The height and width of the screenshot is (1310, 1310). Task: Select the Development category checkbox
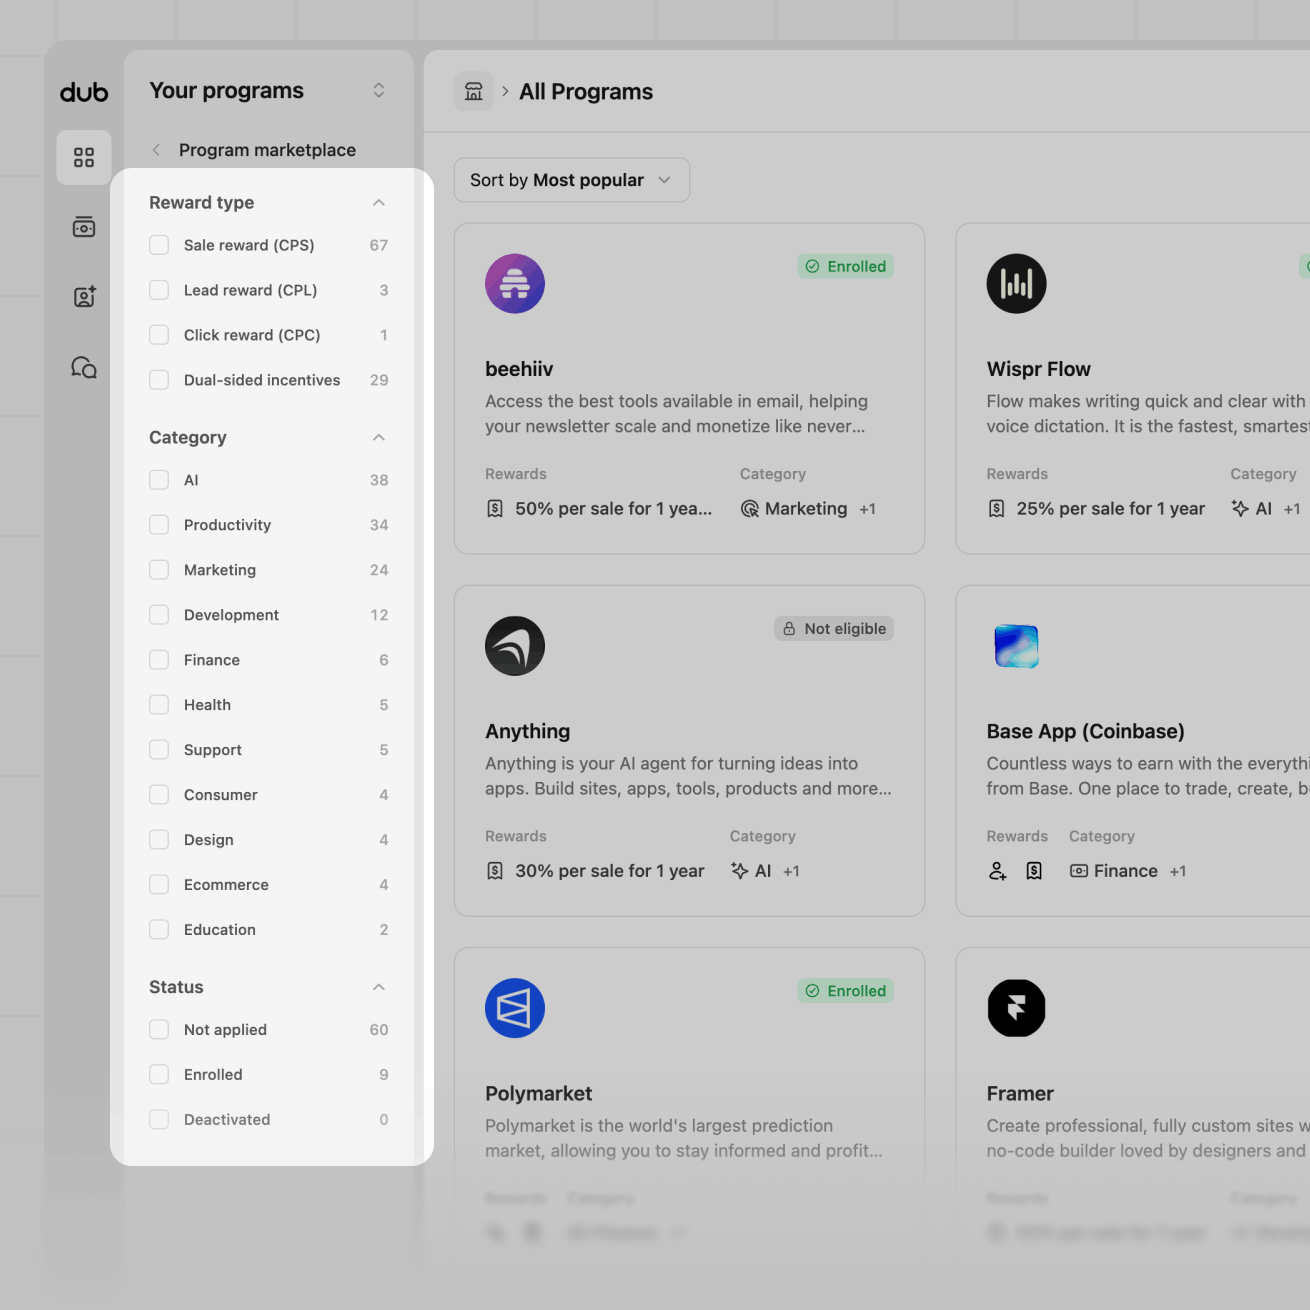coord(159,615)
